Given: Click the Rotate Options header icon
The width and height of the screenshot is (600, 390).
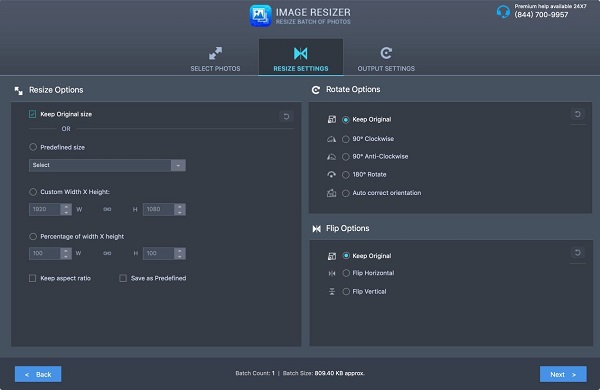Looking at the screenshot, I should pyautogui.click(x=316, y=90).
